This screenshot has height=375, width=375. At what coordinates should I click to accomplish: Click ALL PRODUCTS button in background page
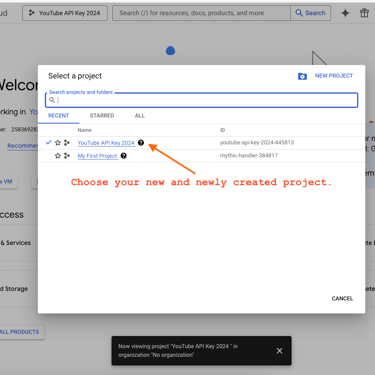click(20, 332)
